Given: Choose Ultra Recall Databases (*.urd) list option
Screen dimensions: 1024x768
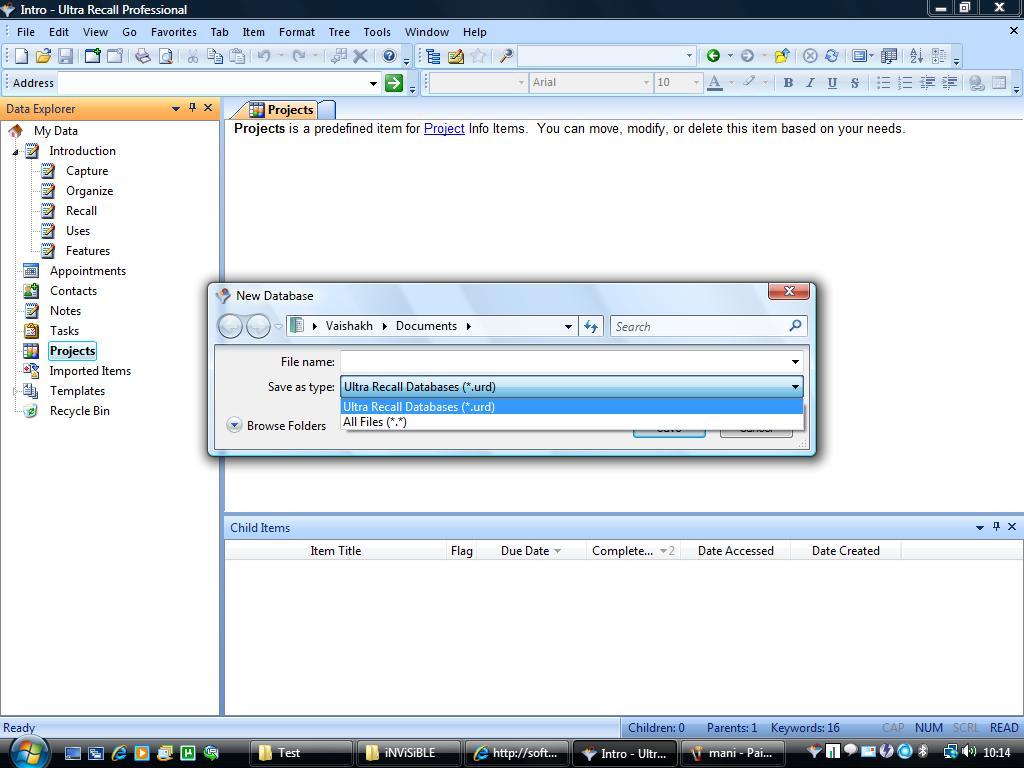Looking at the screenshot, I should (572, 406).
